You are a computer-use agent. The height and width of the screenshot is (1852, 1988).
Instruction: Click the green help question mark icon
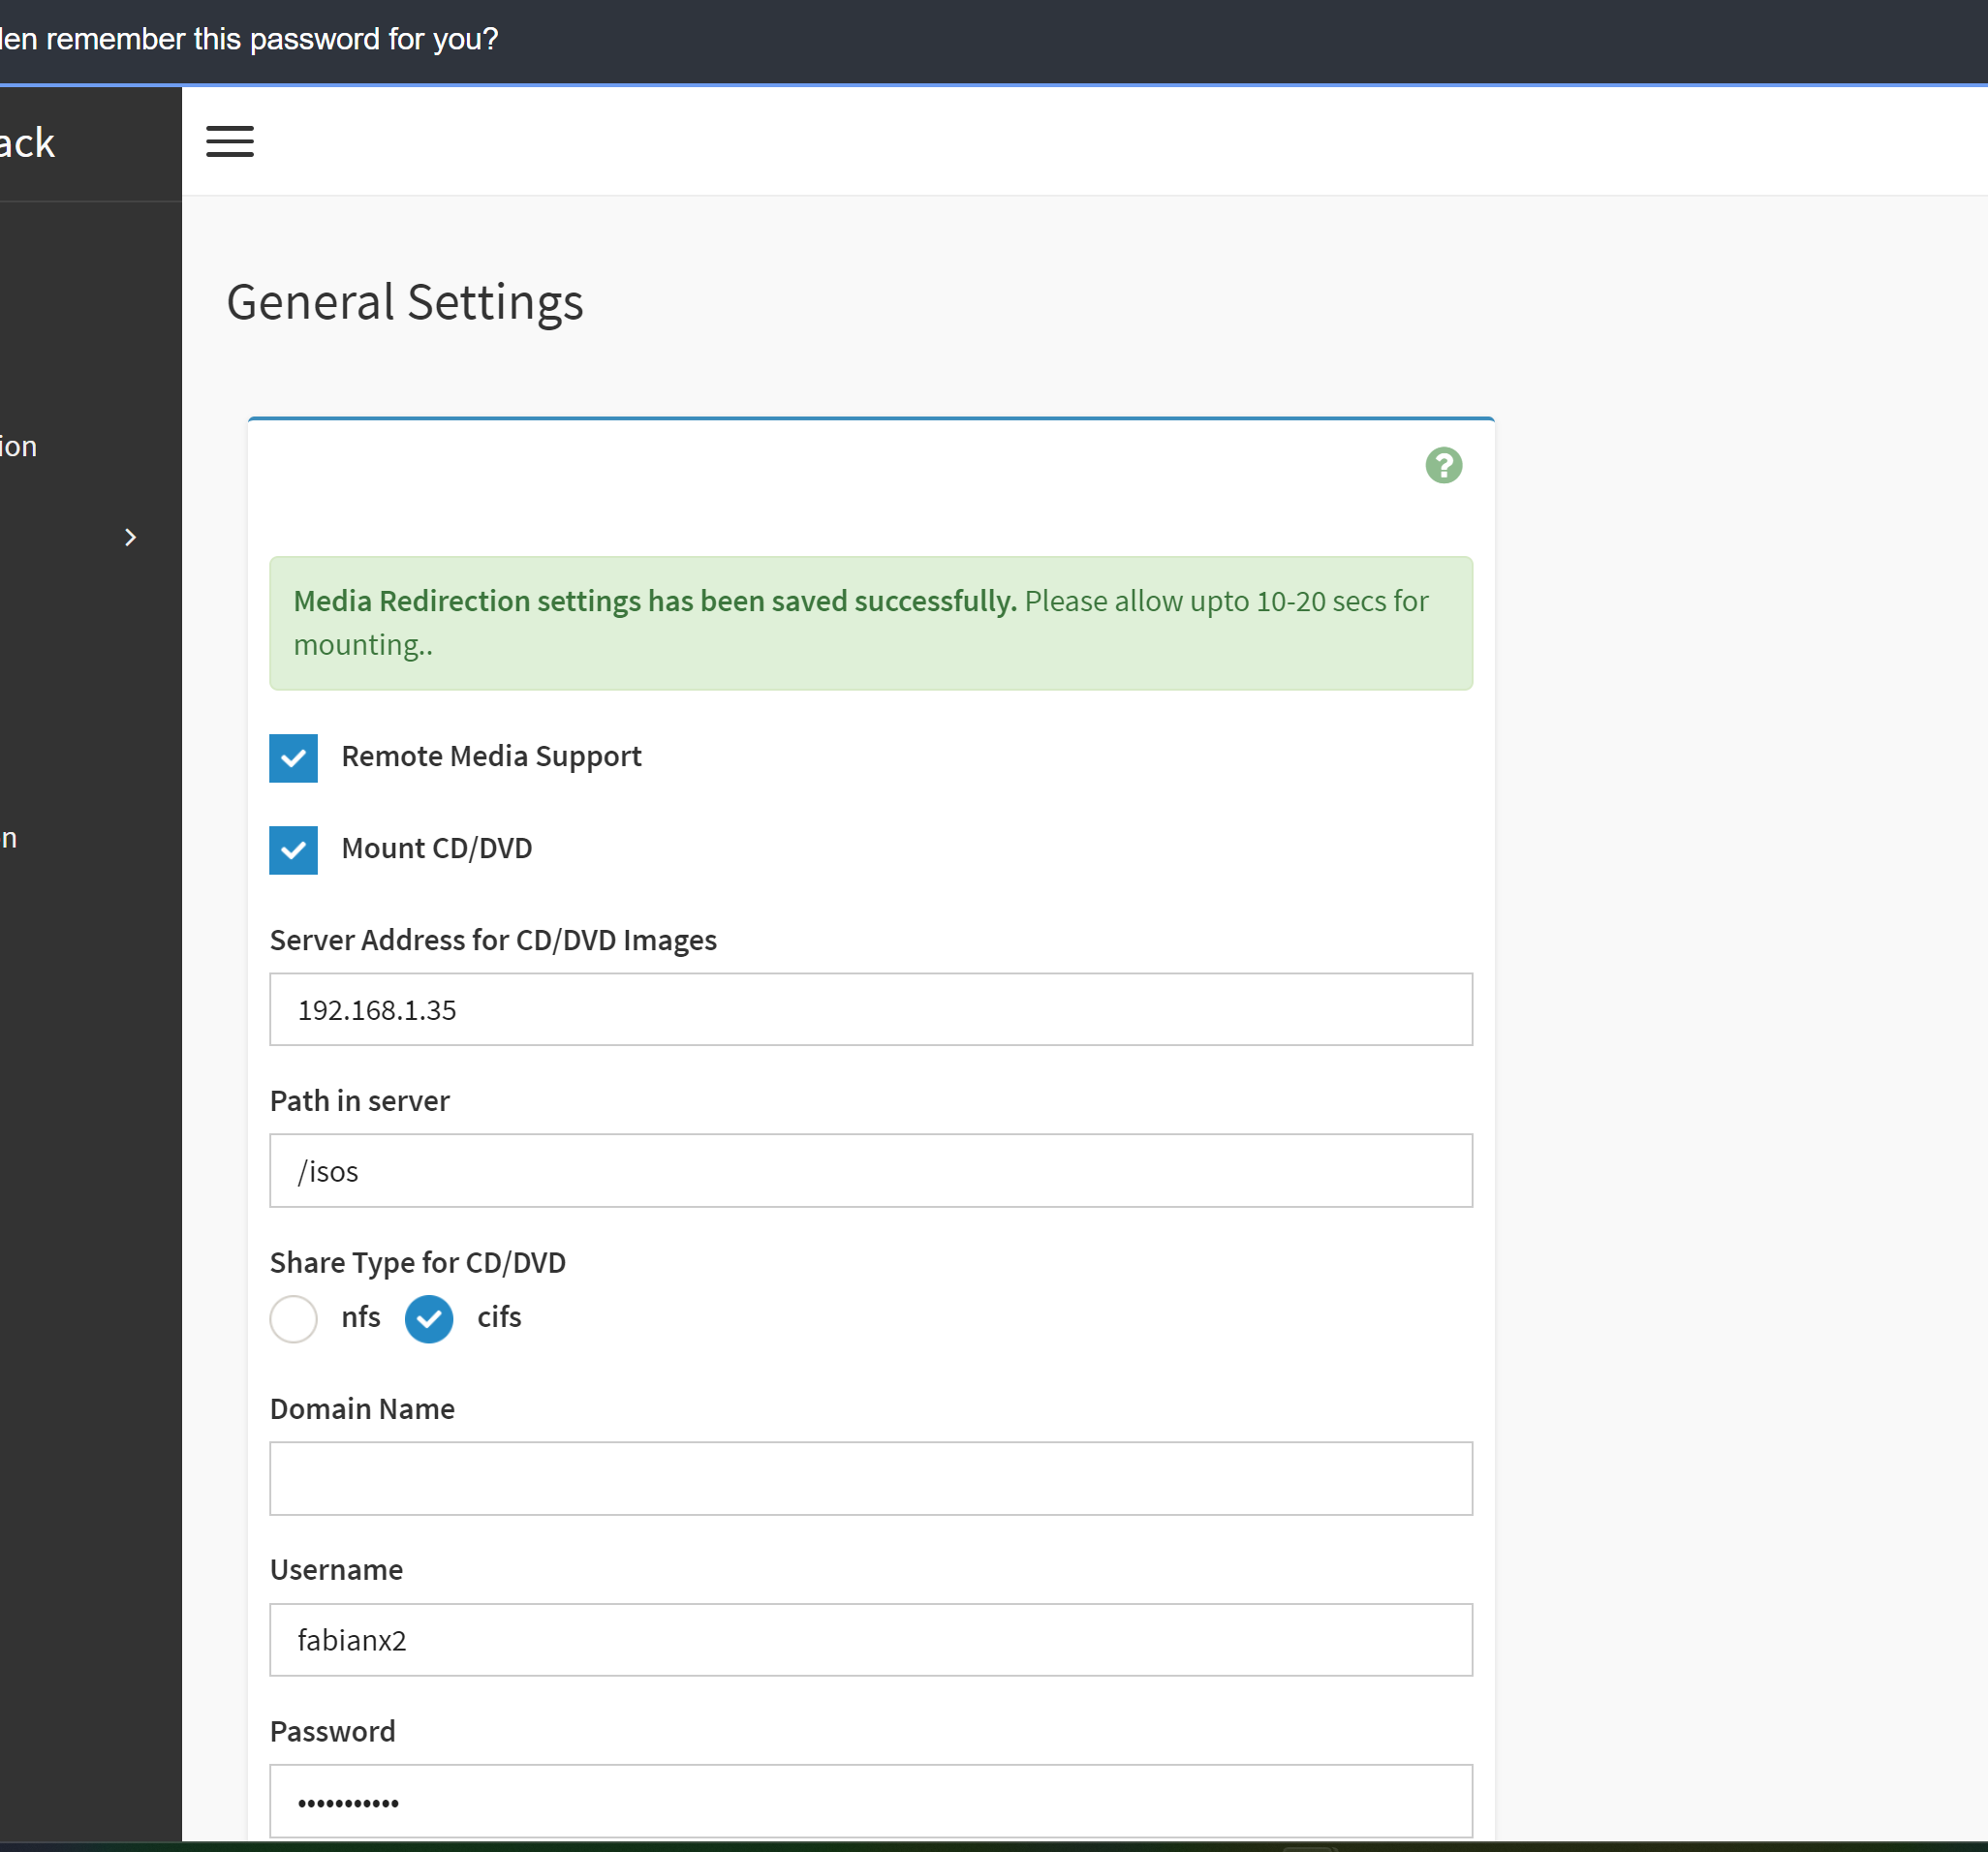click(1443, 465)
